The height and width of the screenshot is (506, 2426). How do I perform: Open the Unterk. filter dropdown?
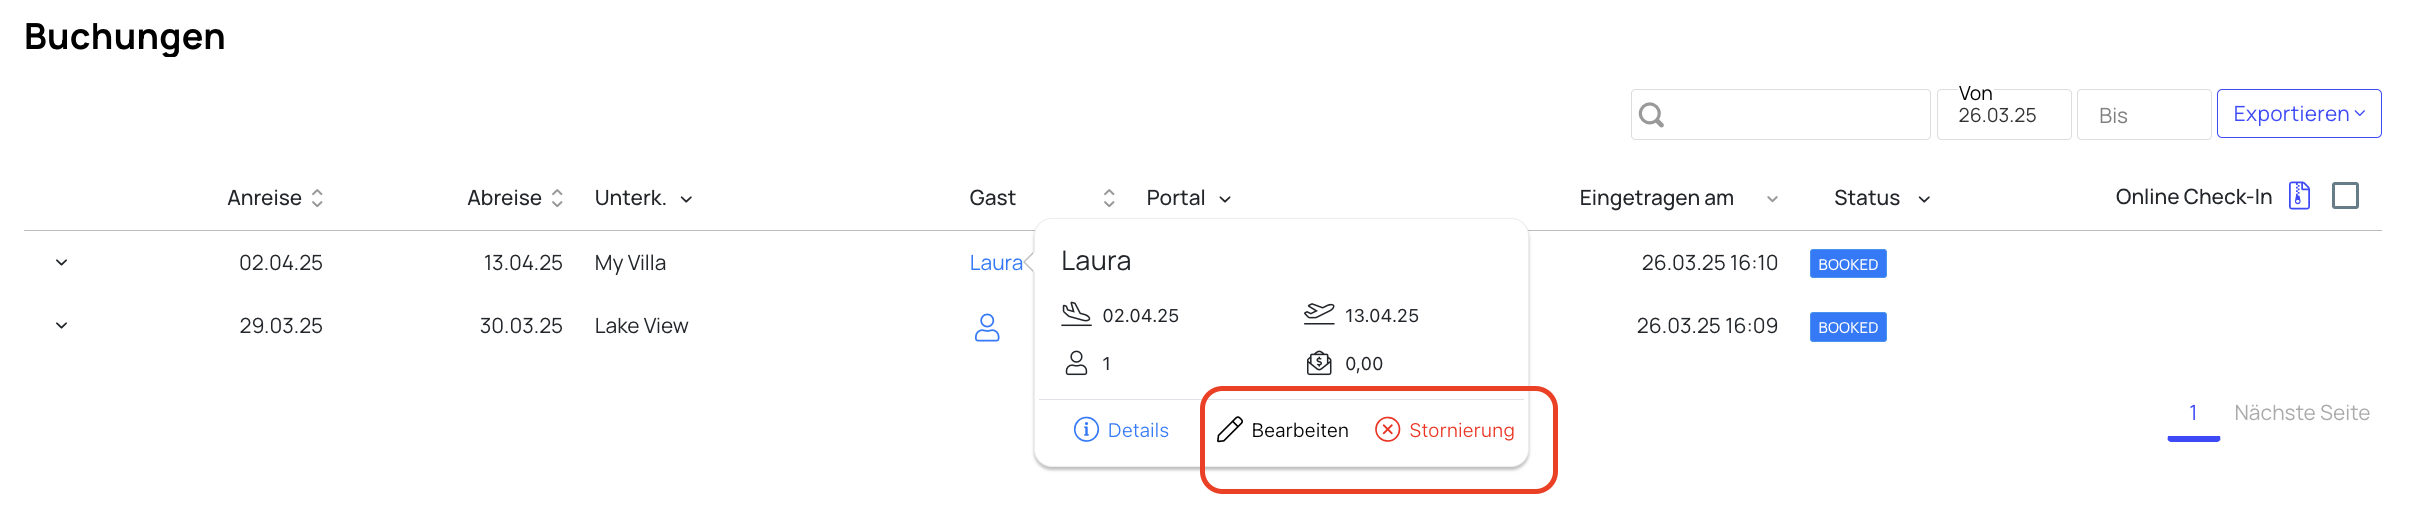point(686,199)
